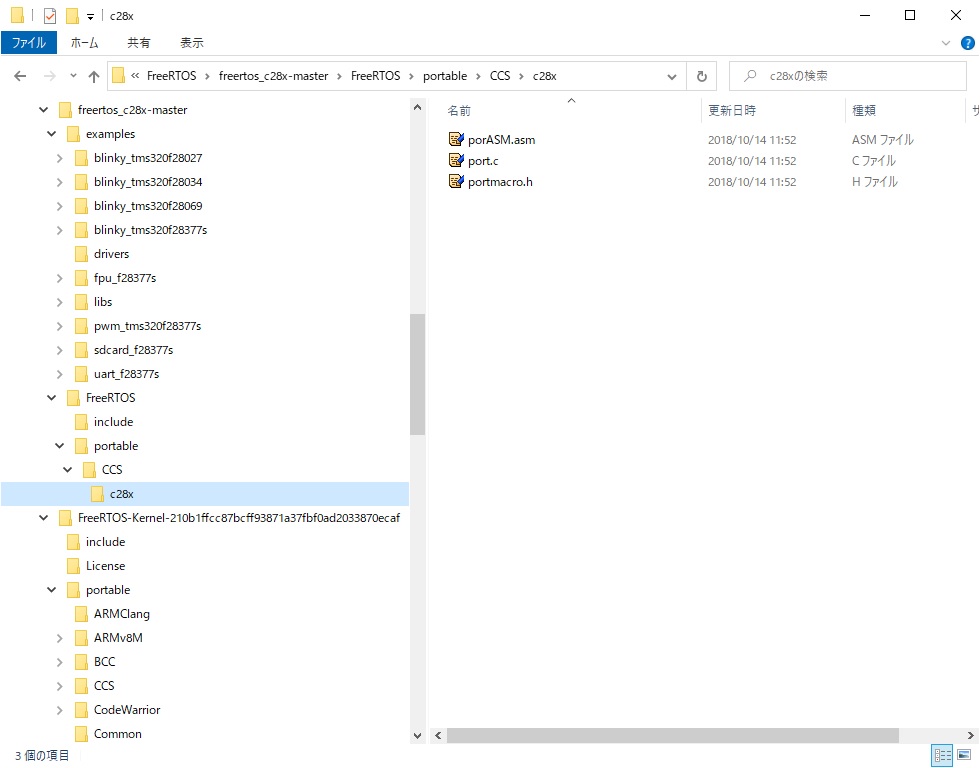This screenshot has width=980, height=768.
Task: Sort by the 更新日時 column header
Action: [732, 111]
